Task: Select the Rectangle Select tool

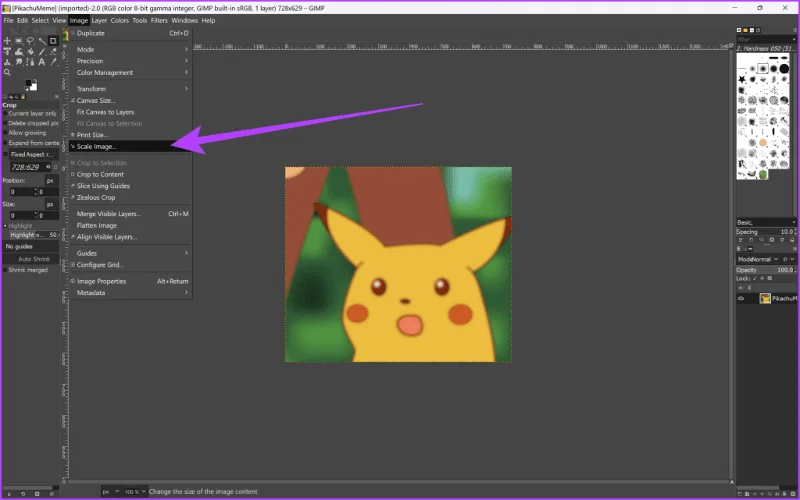Action: pyautogui.click(x=18, y=40)
